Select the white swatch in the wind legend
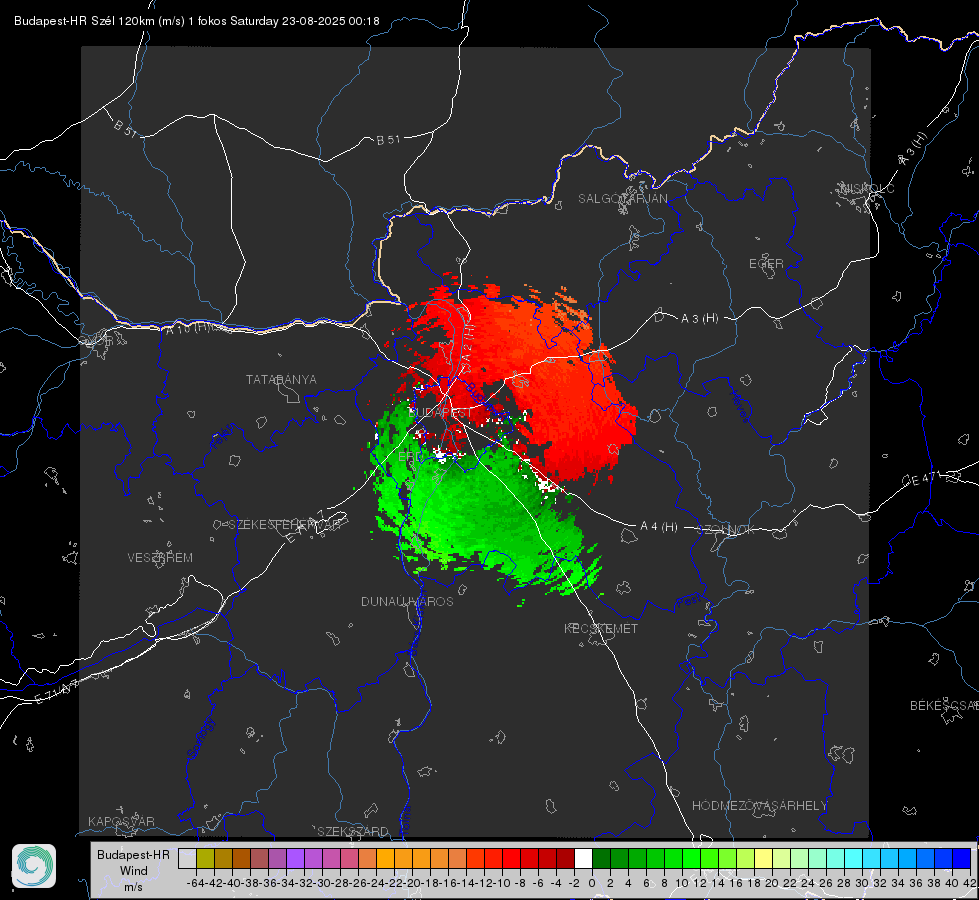This screenshot has height=900, width=979. click(583, 858)
